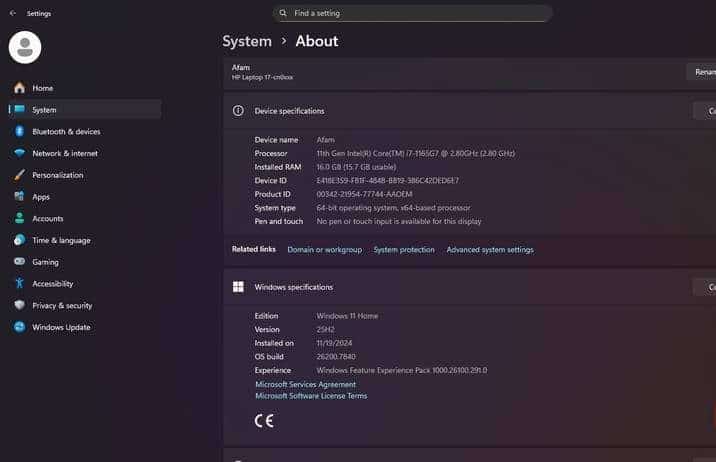Click the Apps icon in sidebar
716x462 pixels.
tap(19, 197)
